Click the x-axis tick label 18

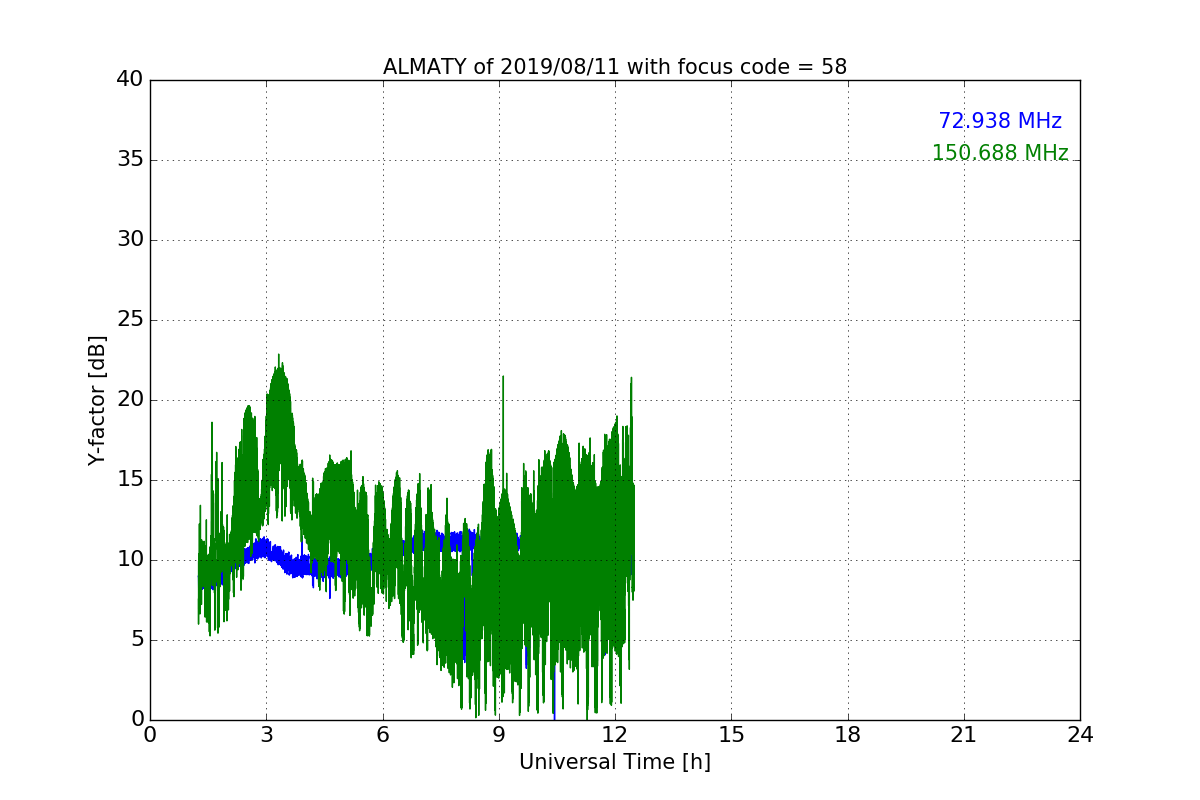click(848, 735)
